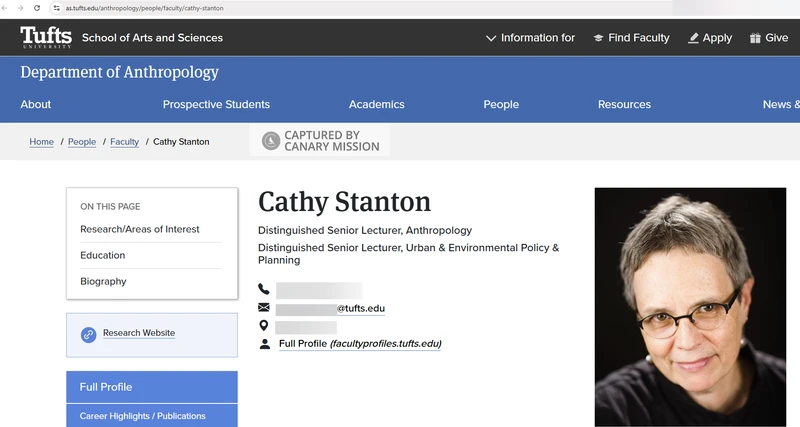Go to Faculty breadcrumb link

click(x=124, y=142)
